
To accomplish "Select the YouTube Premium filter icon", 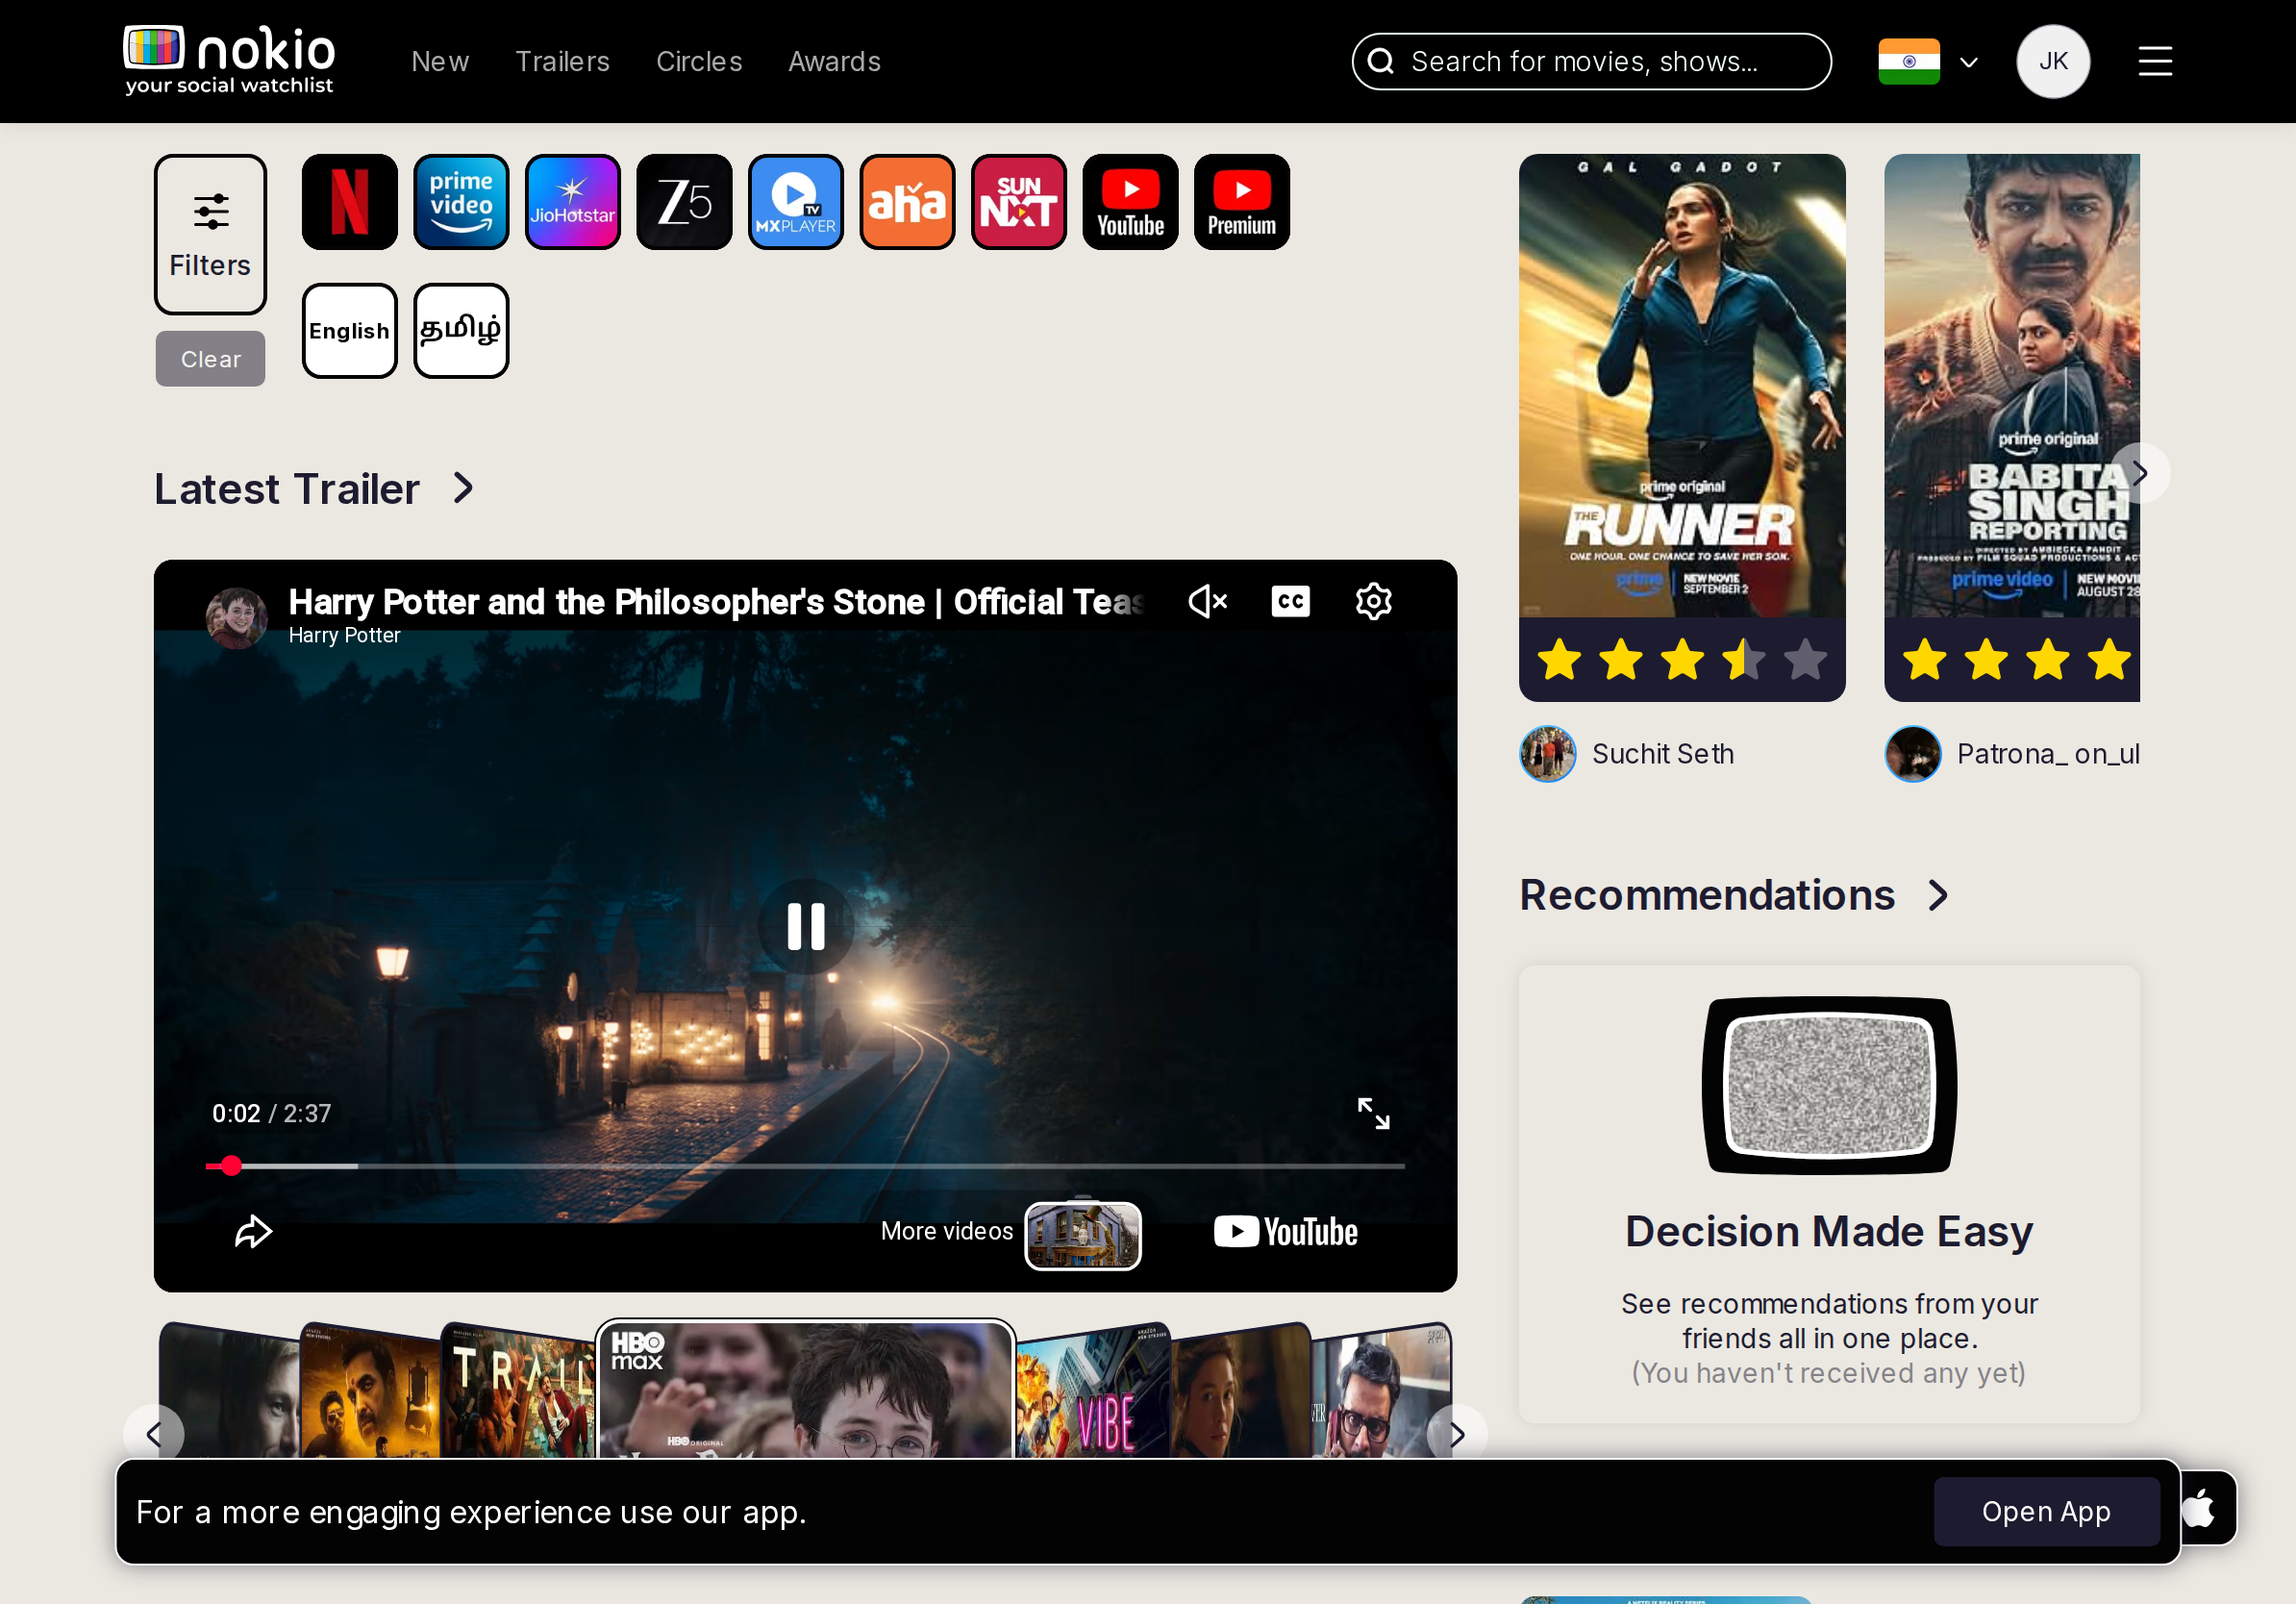I will click(1242, 202).
